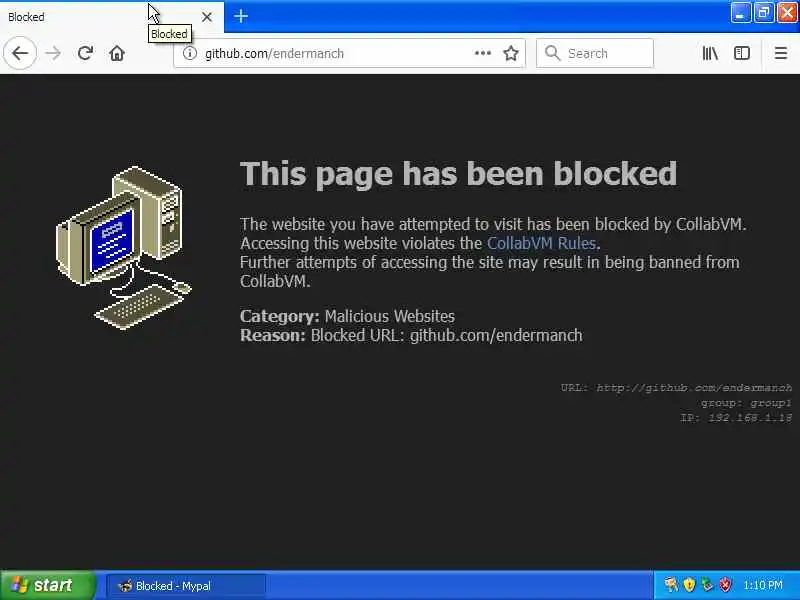The height and width of the screenshot is (600, 800).
Task: Toggle the sidebar view
Action: coord(742,53)
